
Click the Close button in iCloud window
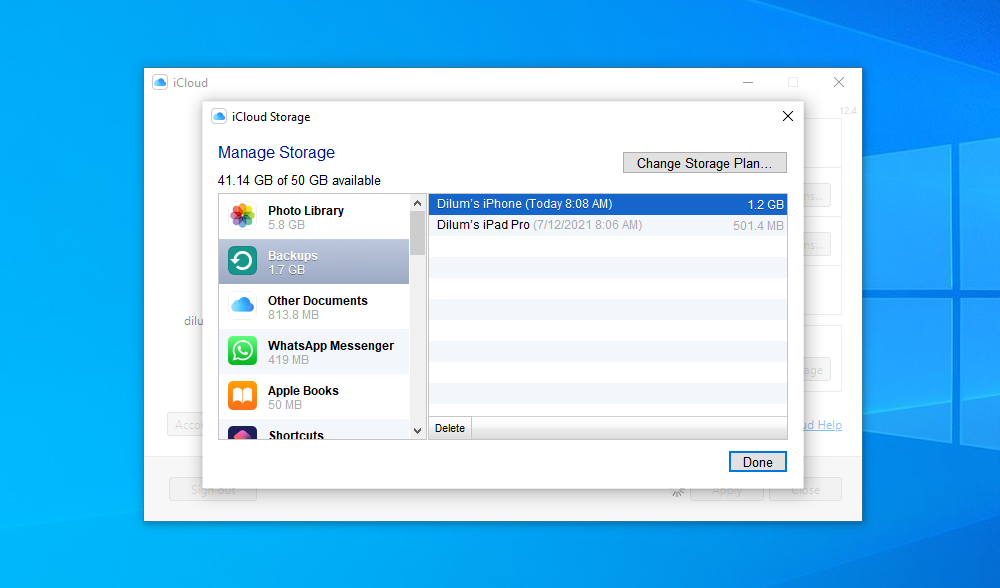(x=805, y=490)
